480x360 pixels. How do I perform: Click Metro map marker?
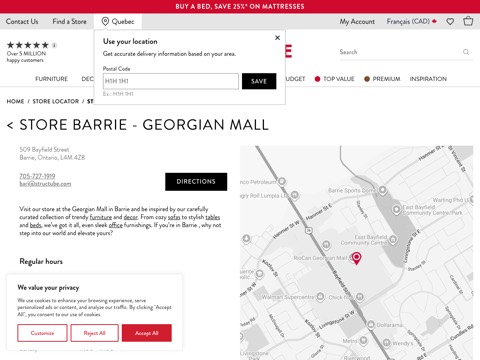(363, 341)
